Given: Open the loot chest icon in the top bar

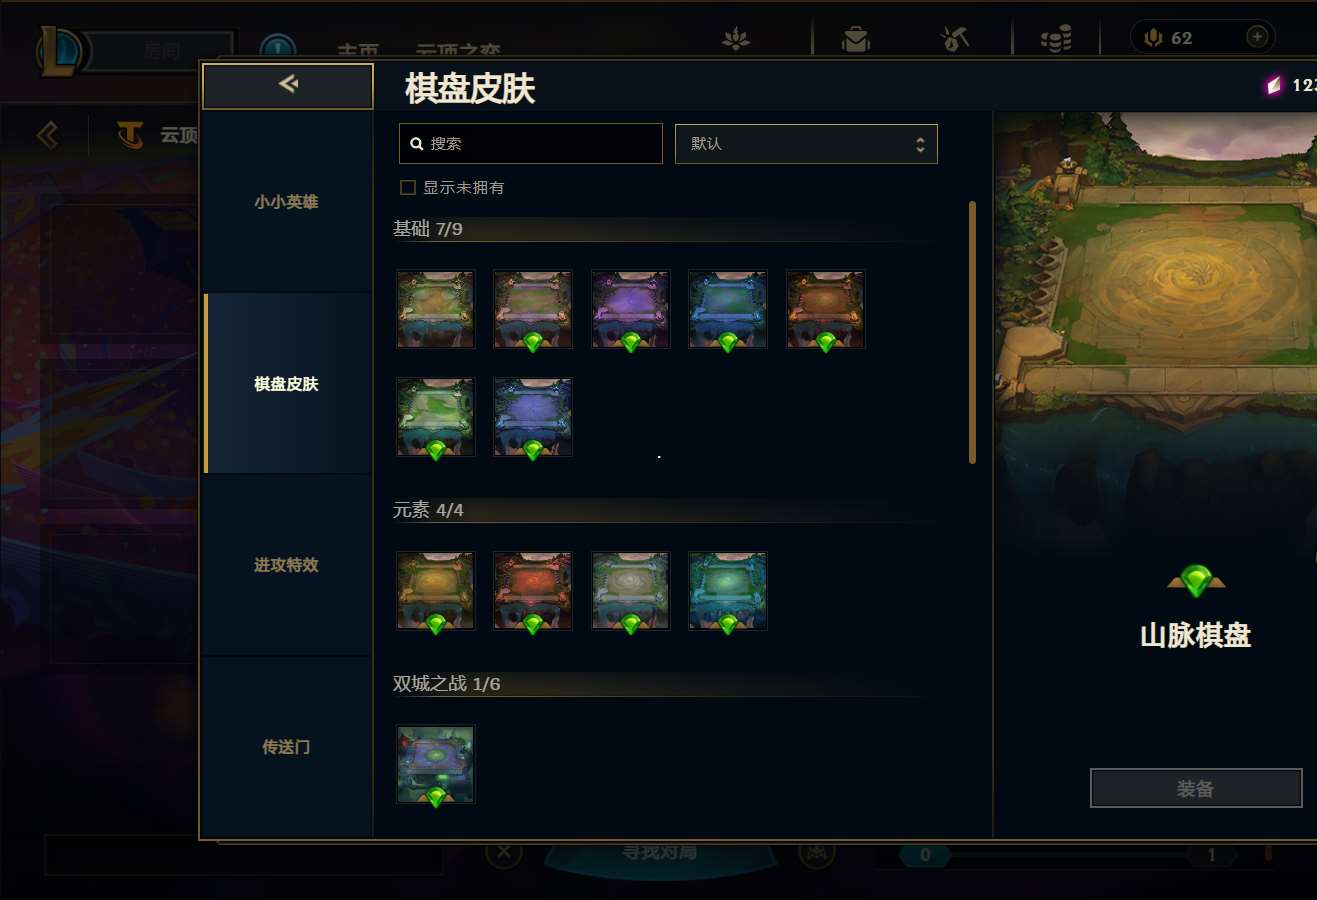Looking at the screenshot, I should pyautogui.click(x=856, y=38).
